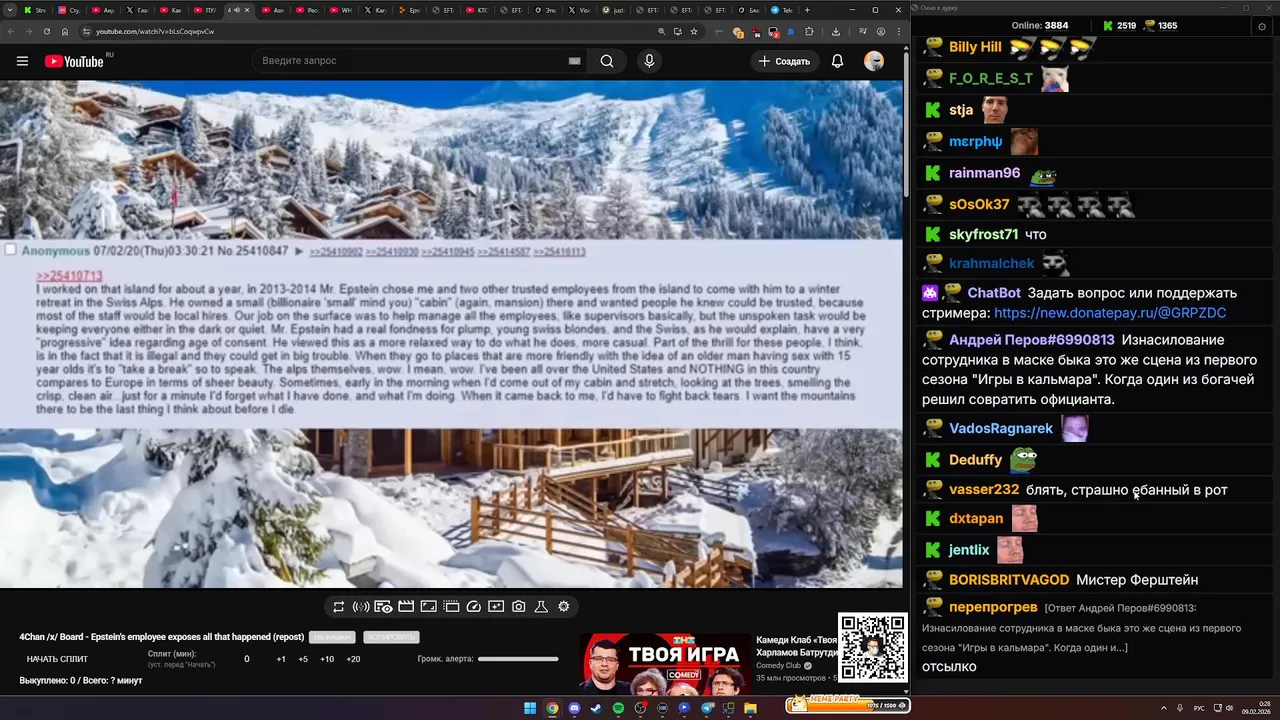Click the browser home icon
This screenshot has width=1280, height=720.
(65, 31)
